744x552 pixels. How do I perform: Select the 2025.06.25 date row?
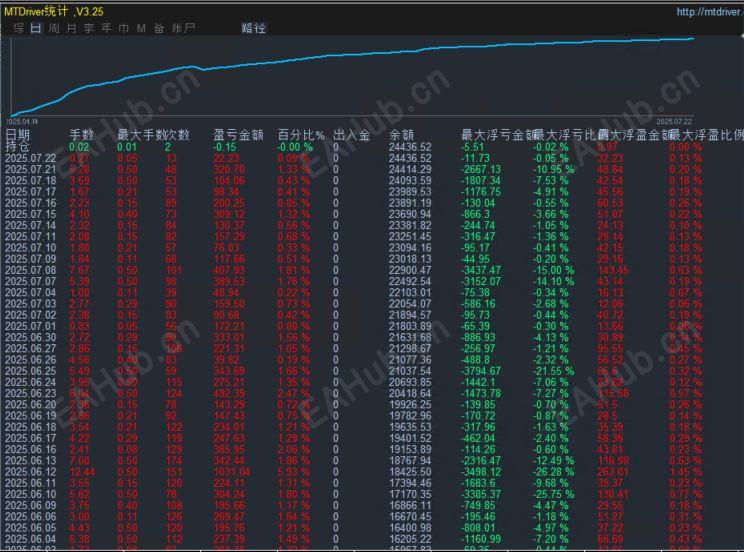point(30,371)
